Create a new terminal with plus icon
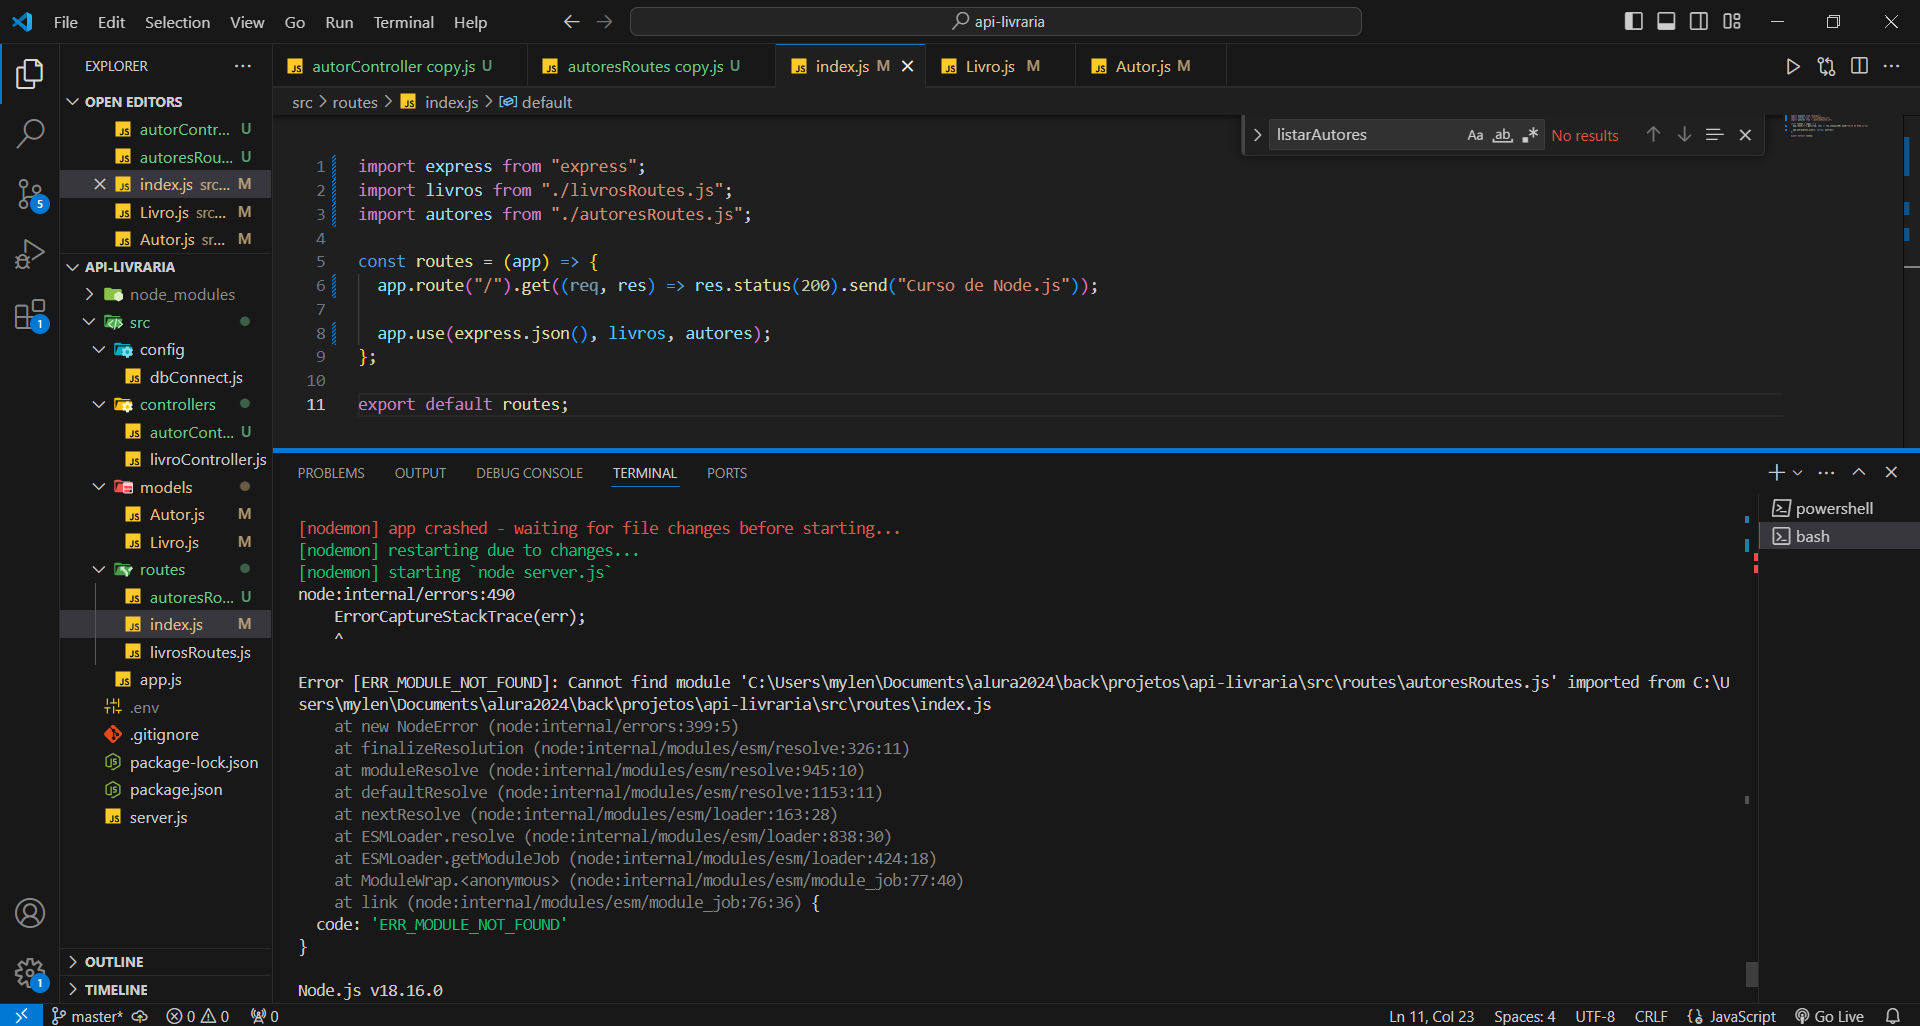Viewport: 1920px width, 1026px height. (x=1776, y=472)
